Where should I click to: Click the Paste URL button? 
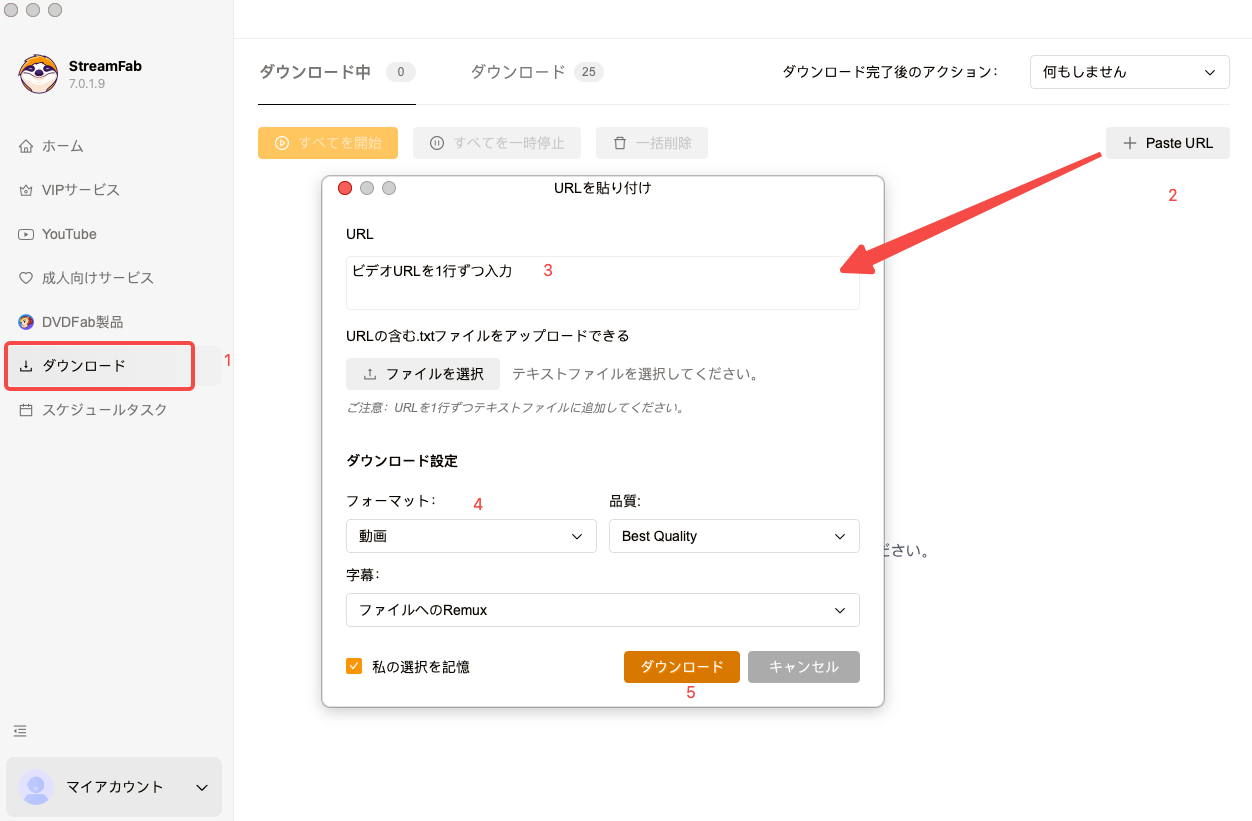(x=1167, y=143)
